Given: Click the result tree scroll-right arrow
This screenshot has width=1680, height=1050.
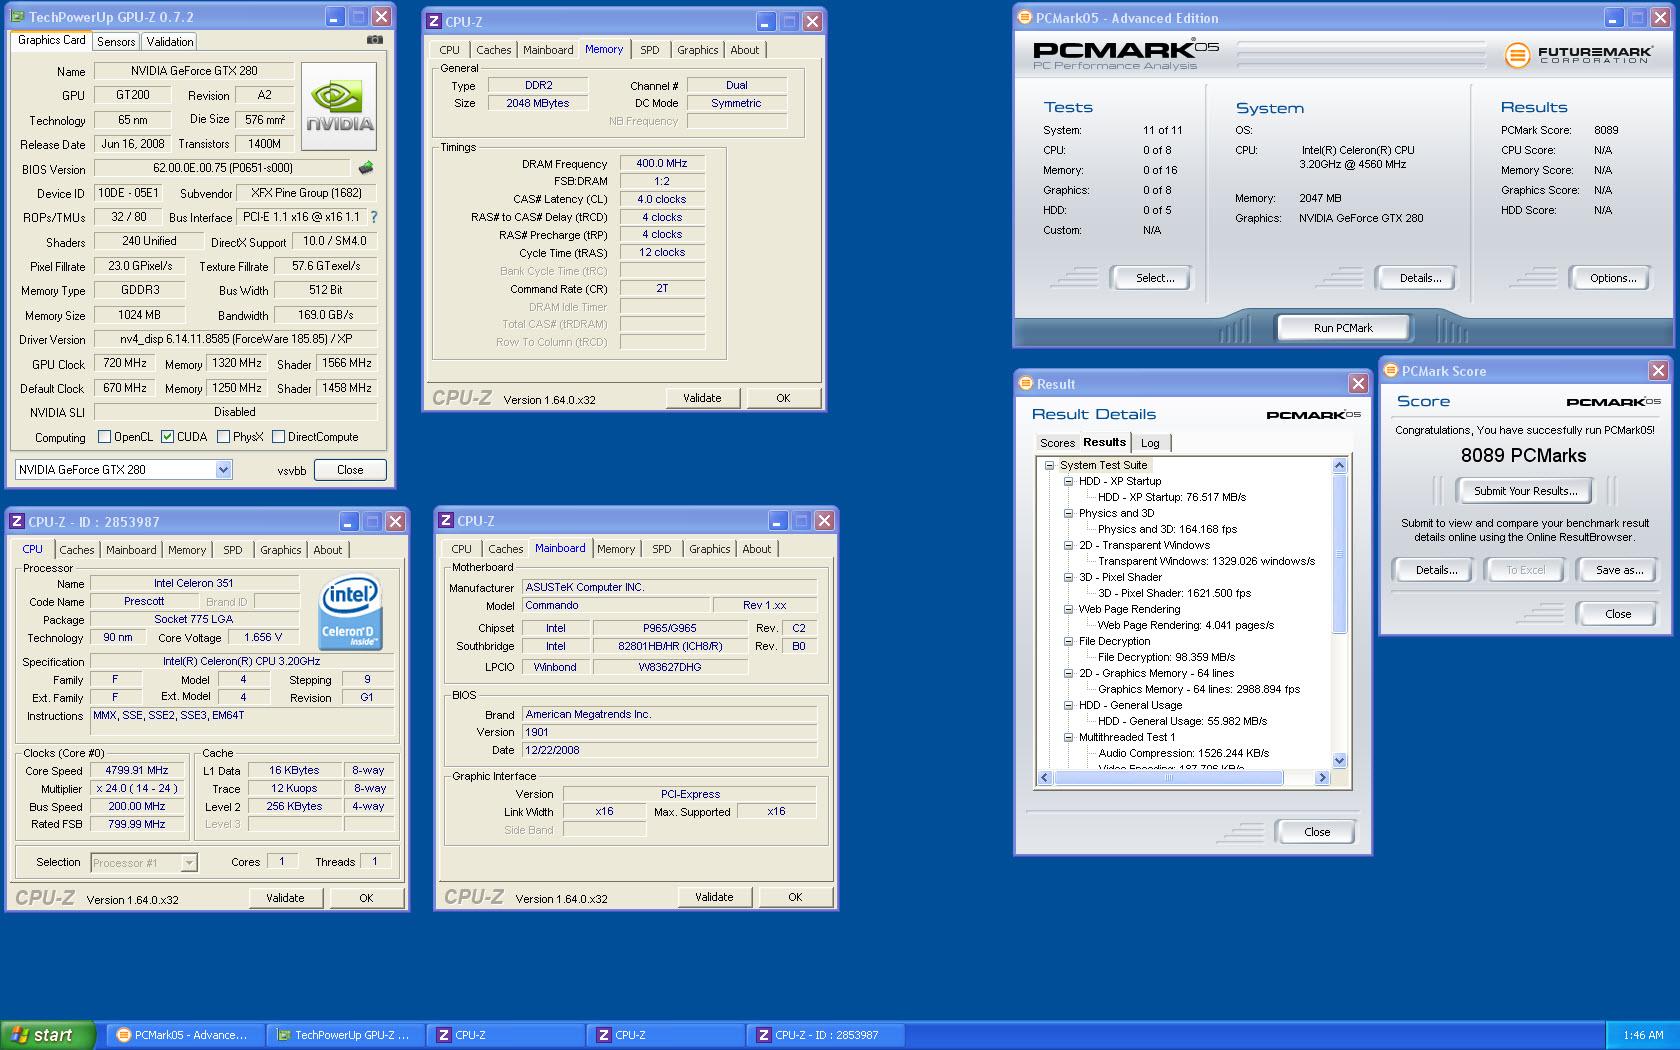Looking at the screenshot, I should coord(1322,777).
